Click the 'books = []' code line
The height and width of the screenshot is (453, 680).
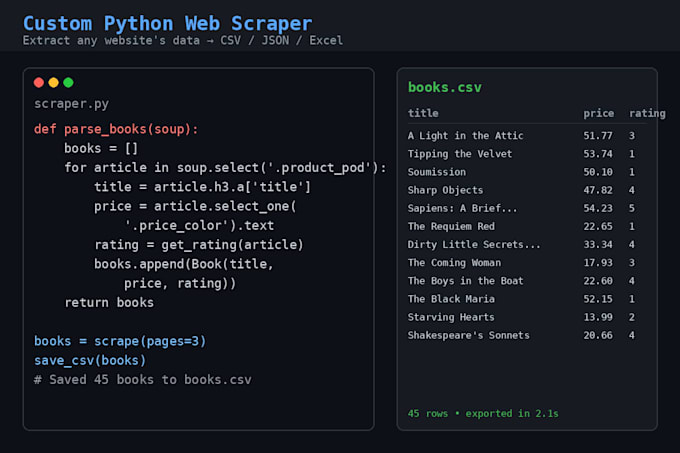[x=101, y=148]
